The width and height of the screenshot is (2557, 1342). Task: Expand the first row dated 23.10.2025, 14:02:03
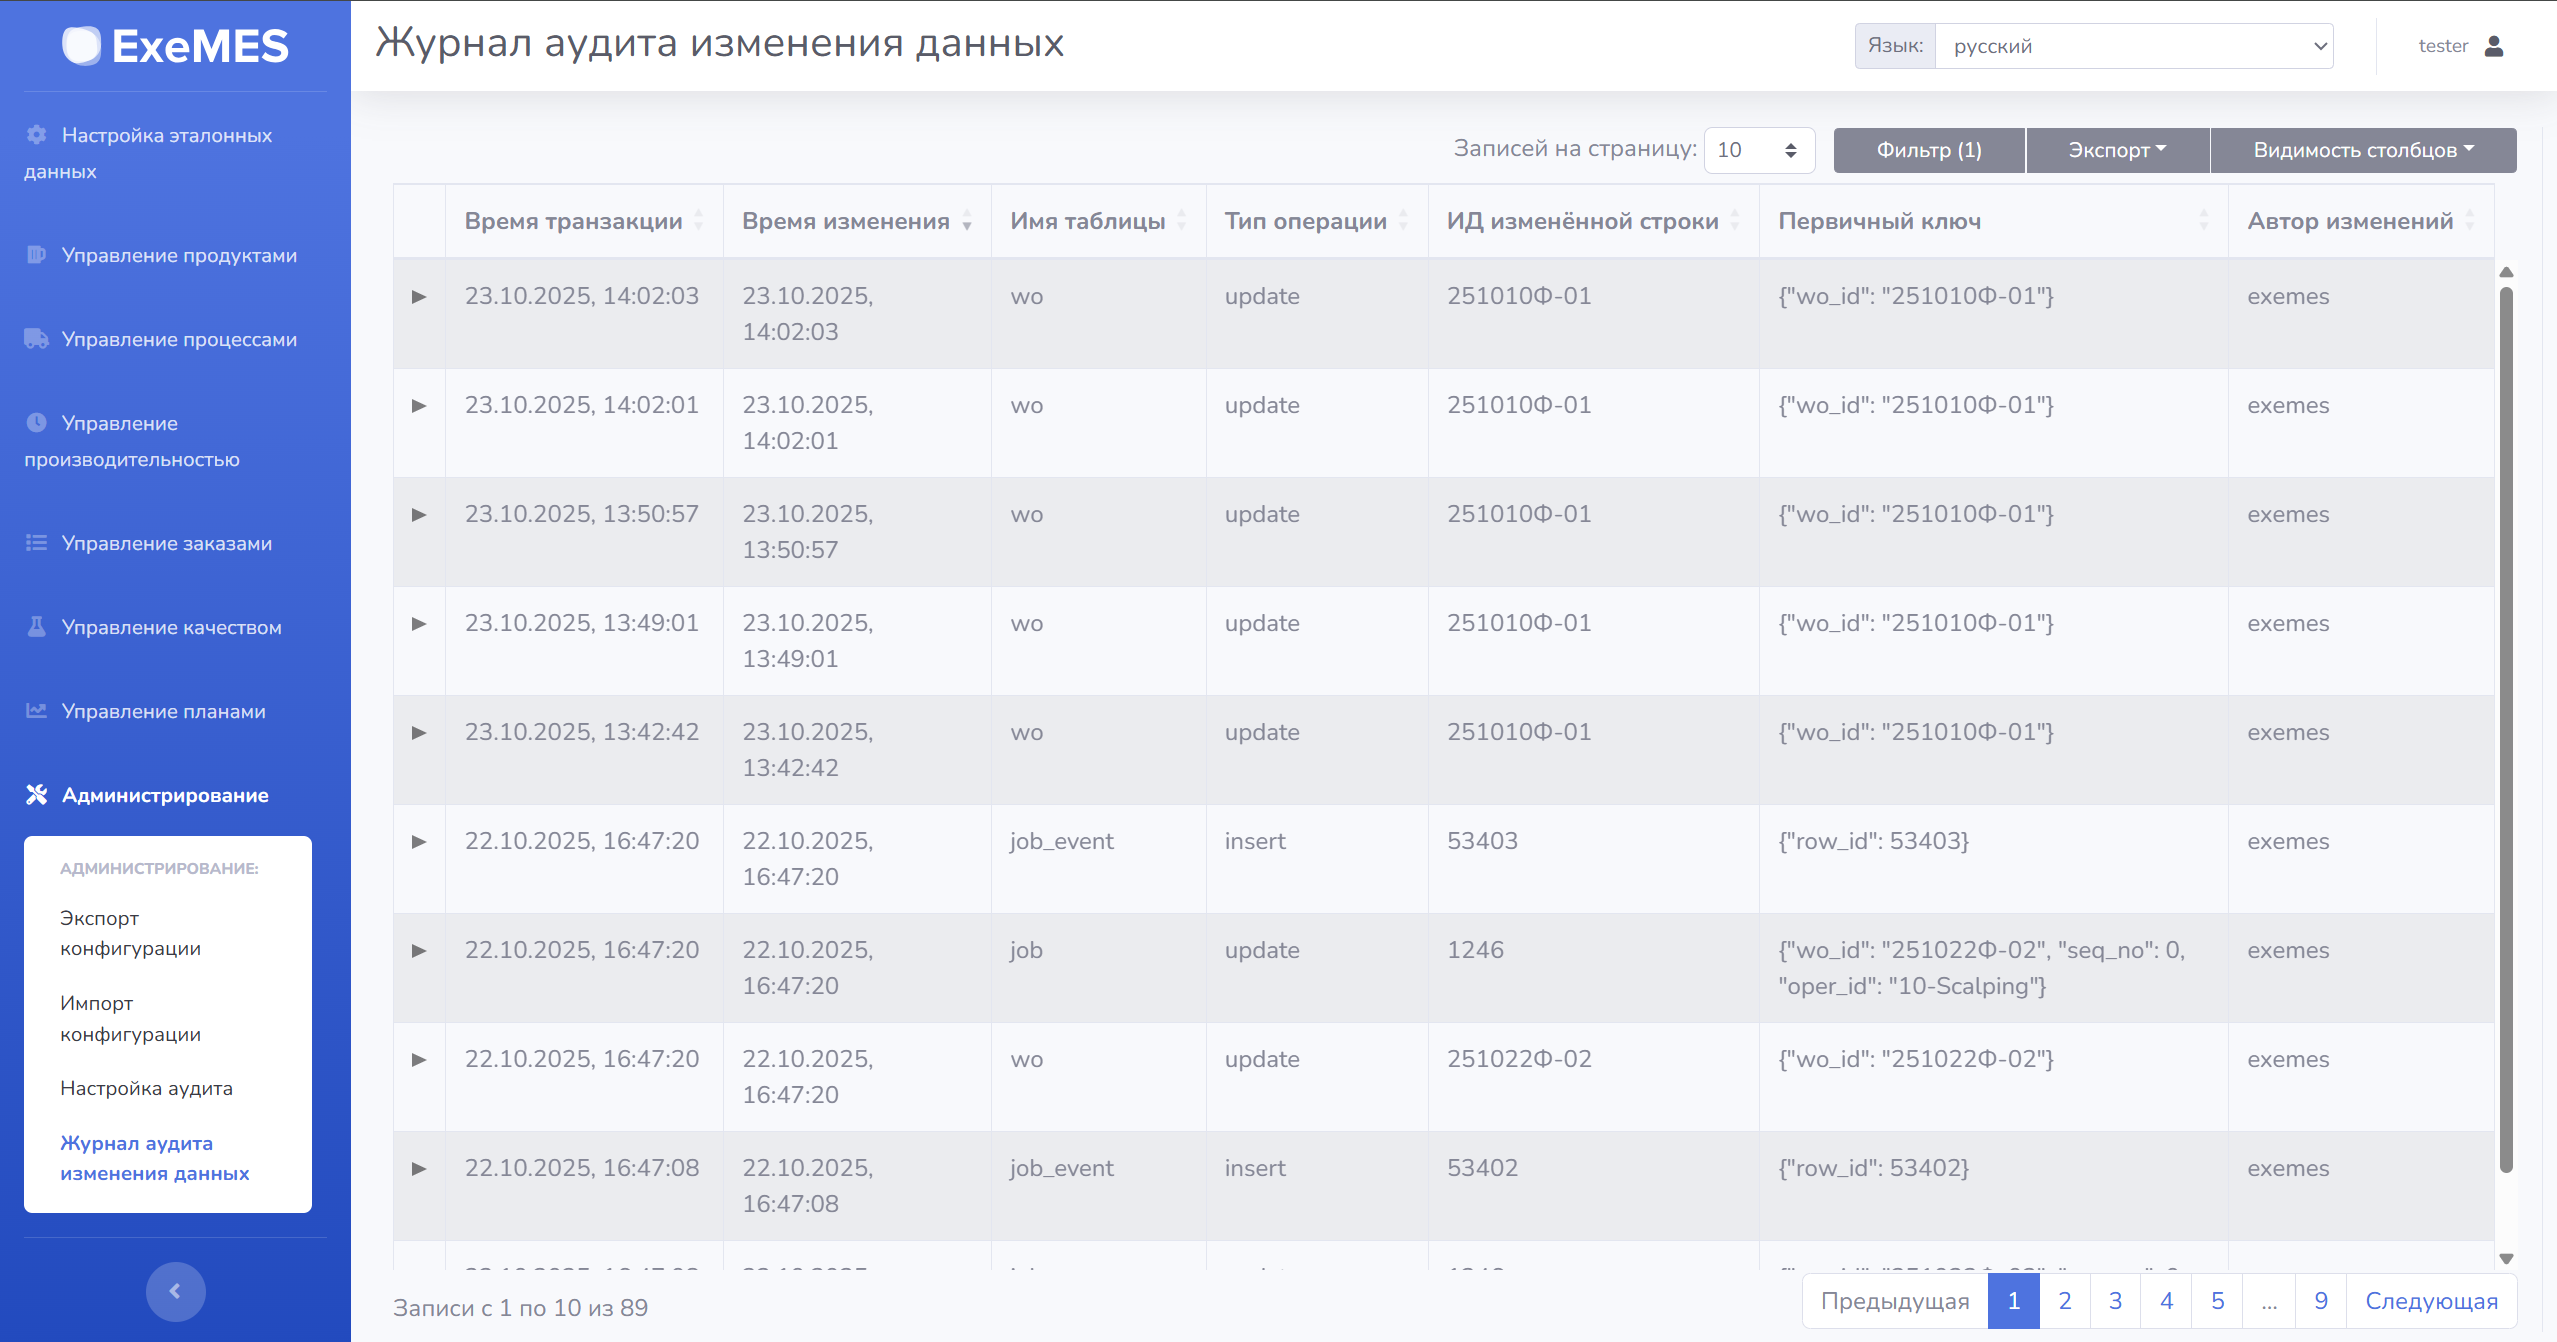[419, 297]
